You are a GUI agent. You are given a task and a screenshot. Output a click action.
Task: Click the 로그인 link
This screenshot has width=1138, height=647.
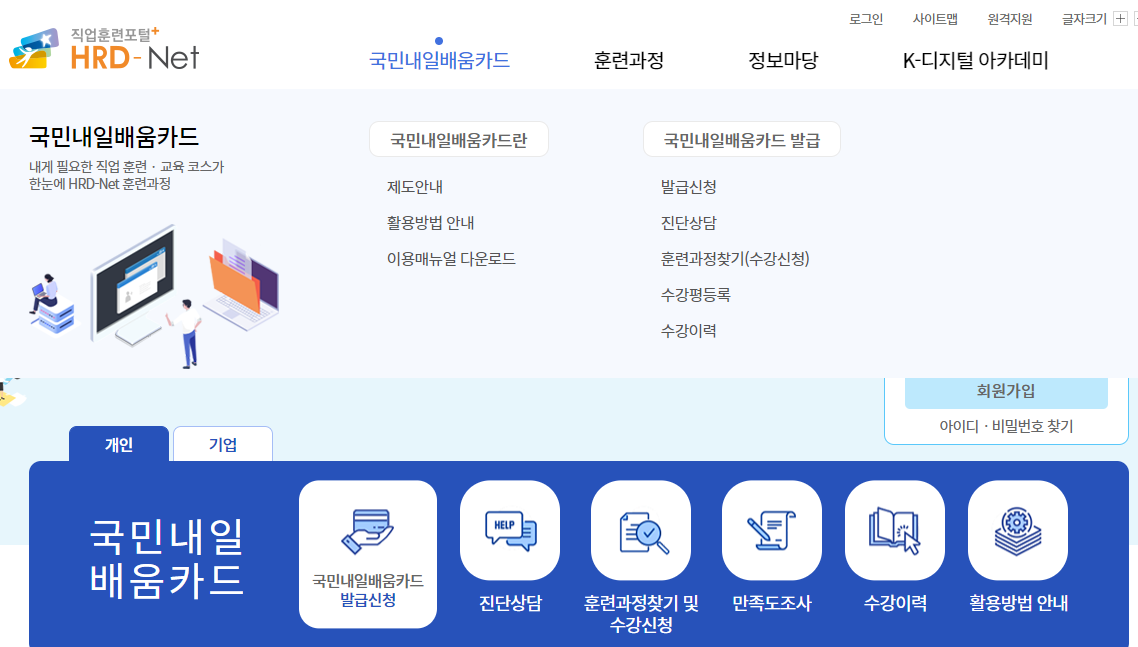[x=866, y=19]
